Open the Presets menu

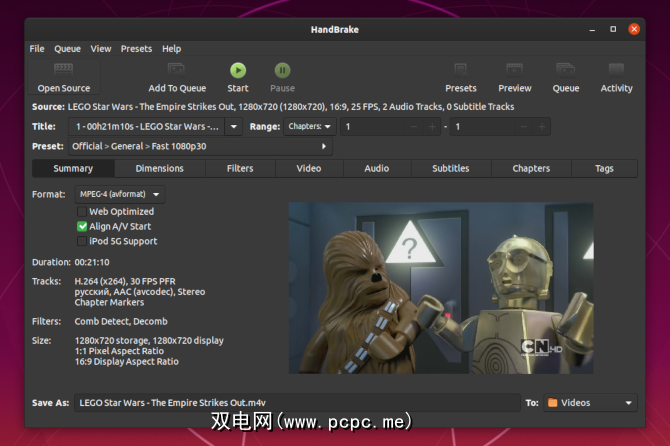[136, 49]
